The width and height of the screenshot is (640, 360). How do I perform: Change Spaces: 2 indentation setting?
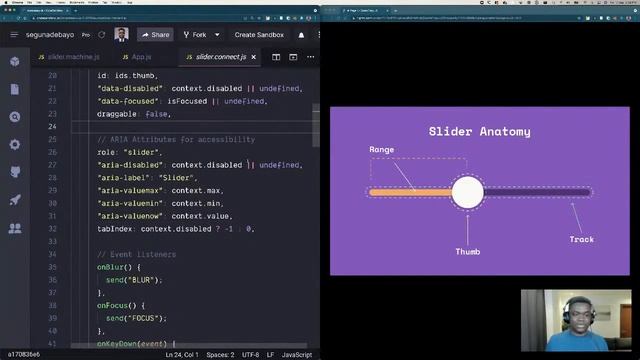(x=220, y=355)
